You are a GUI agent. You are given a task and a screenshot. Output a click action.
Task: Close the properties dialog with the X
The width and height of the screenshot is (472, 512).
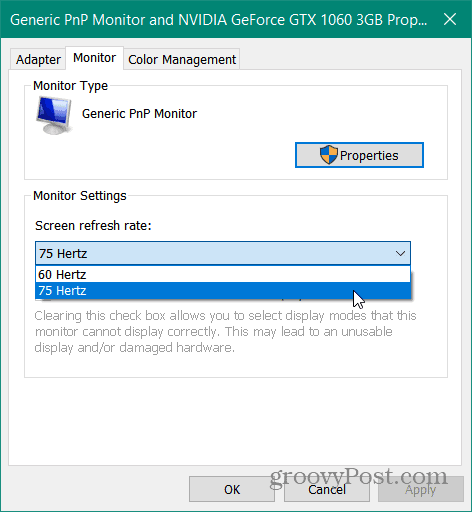click(450, 19)
